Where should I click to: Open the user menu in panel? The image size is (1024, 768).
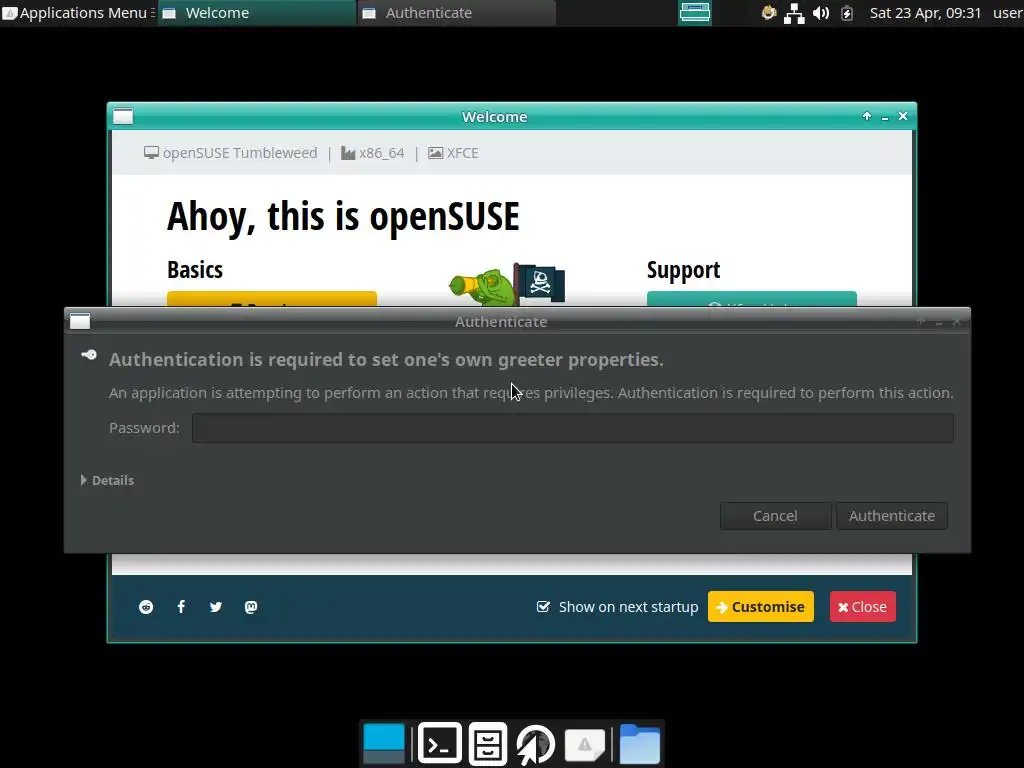pos(1008,12)
